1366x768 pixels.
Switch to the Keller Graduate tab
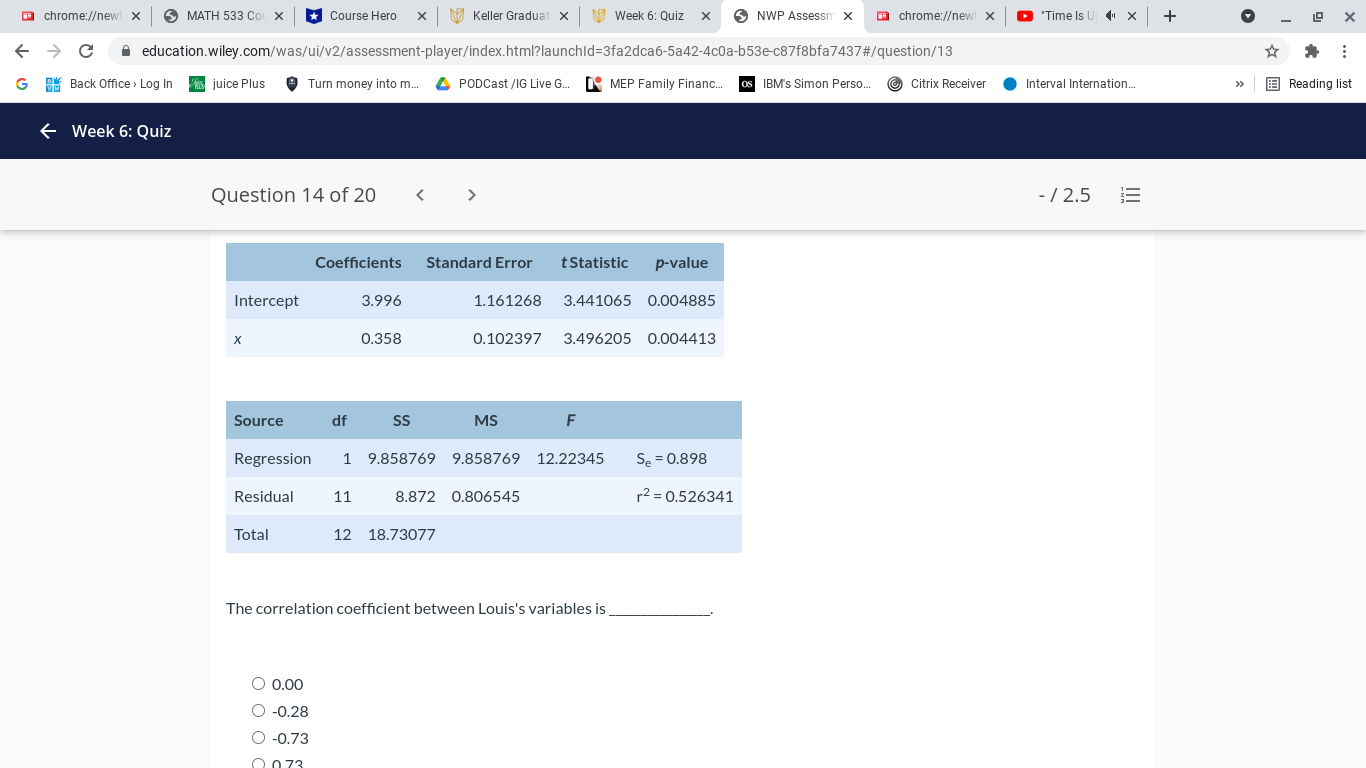point(508,16)
